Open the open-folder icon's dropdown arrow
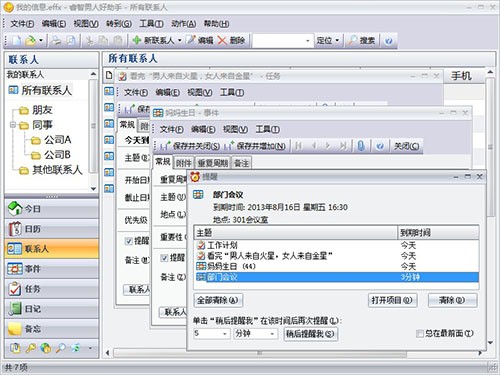 (x=41, y=41)
